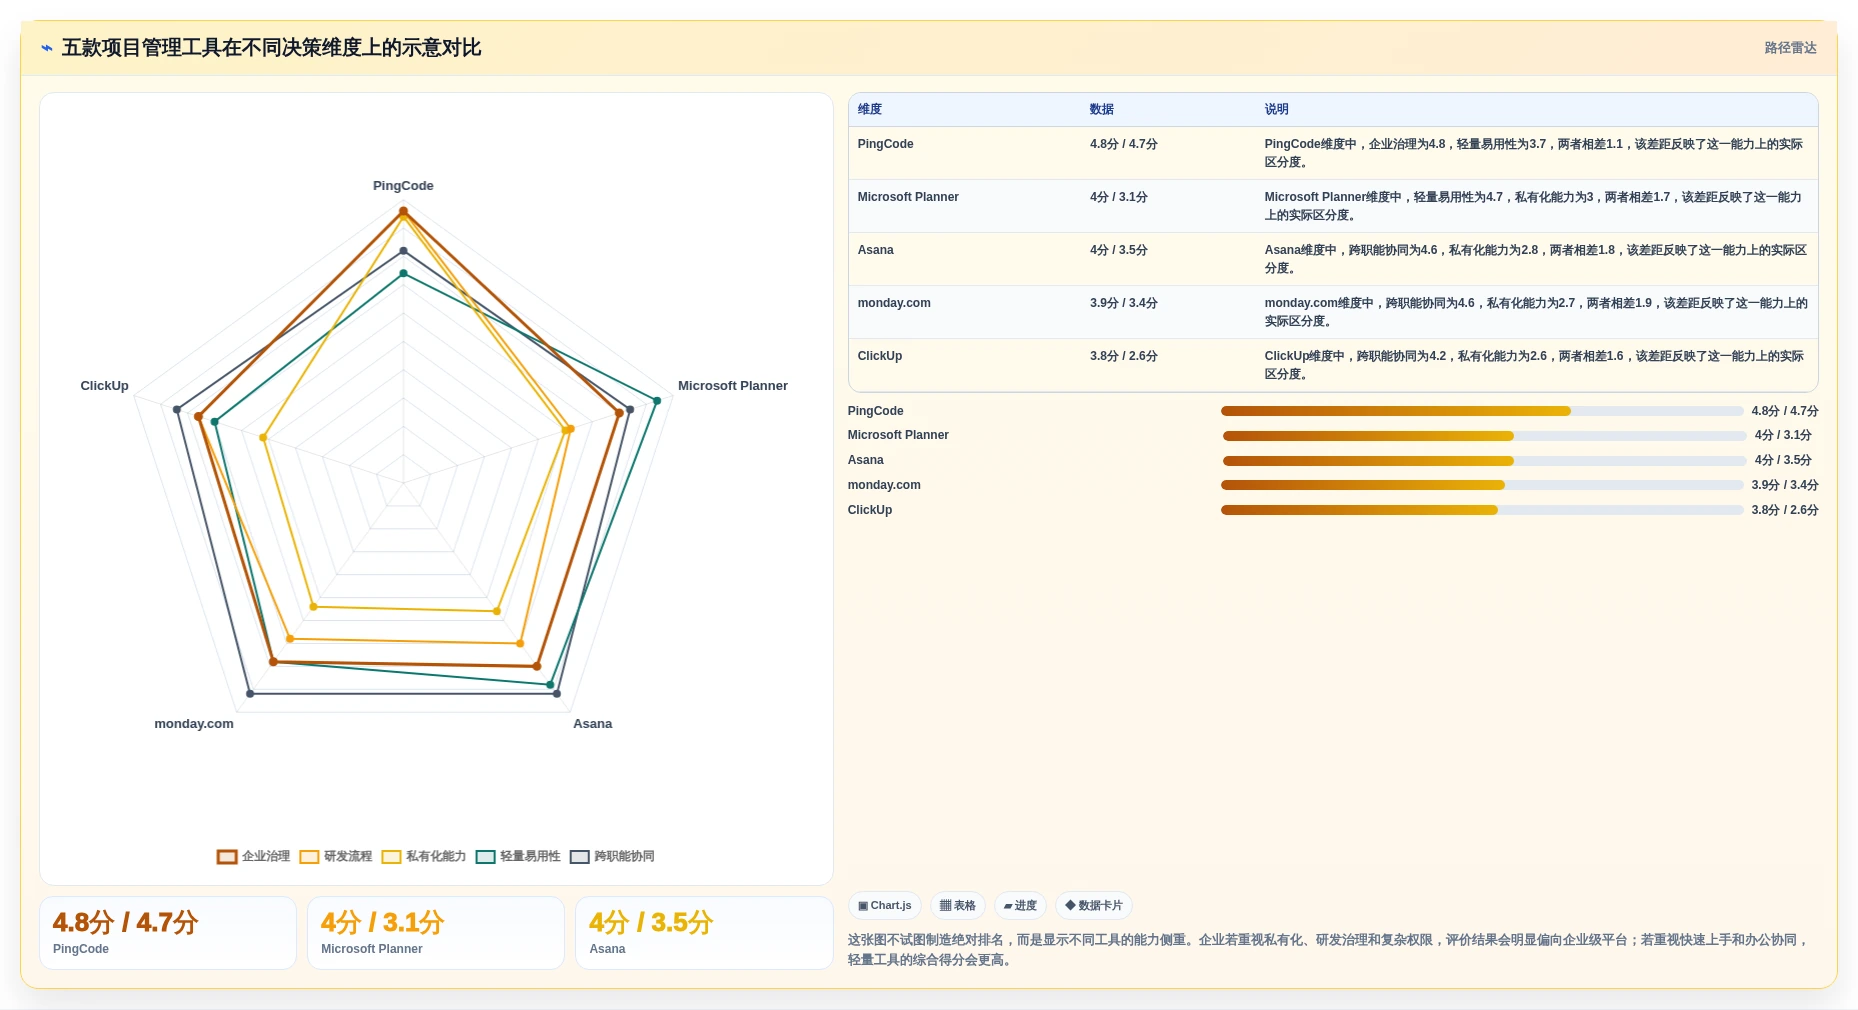Click the monday.com progress bar

1482,485
